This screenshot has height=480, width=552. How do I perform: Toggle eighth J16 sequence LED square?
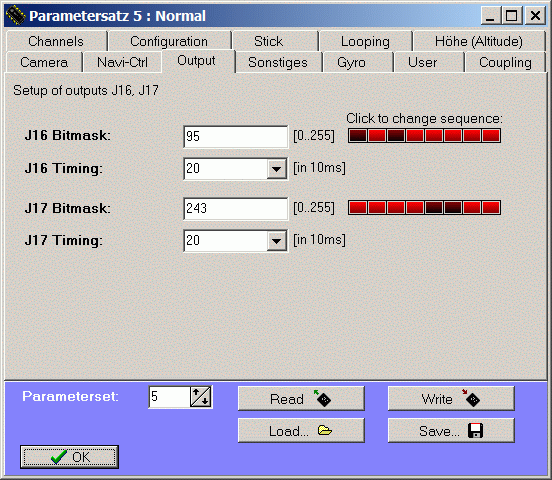pyautogui.click(x=491, y=136)
